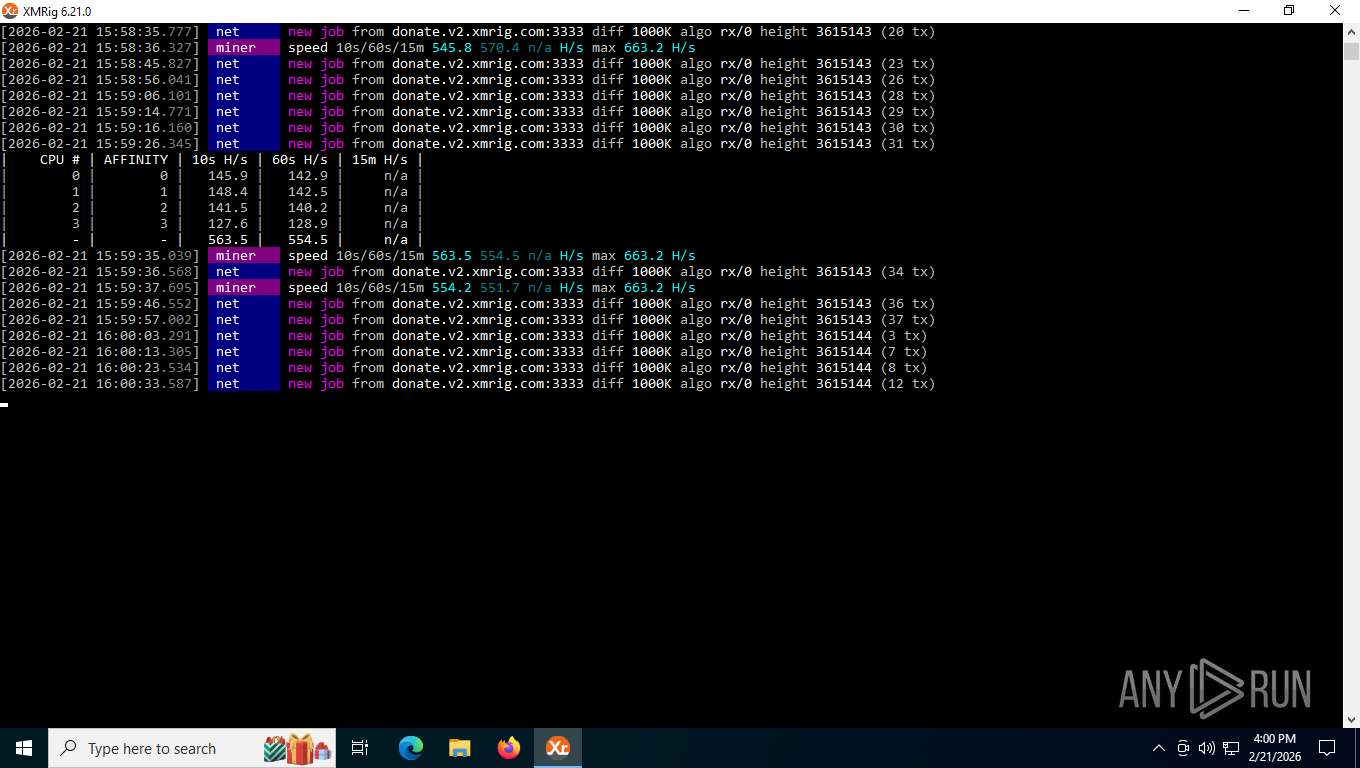Click the console scrollbar down arrow
Viewport: 1360px width, 768px height.
point(1351,719)
